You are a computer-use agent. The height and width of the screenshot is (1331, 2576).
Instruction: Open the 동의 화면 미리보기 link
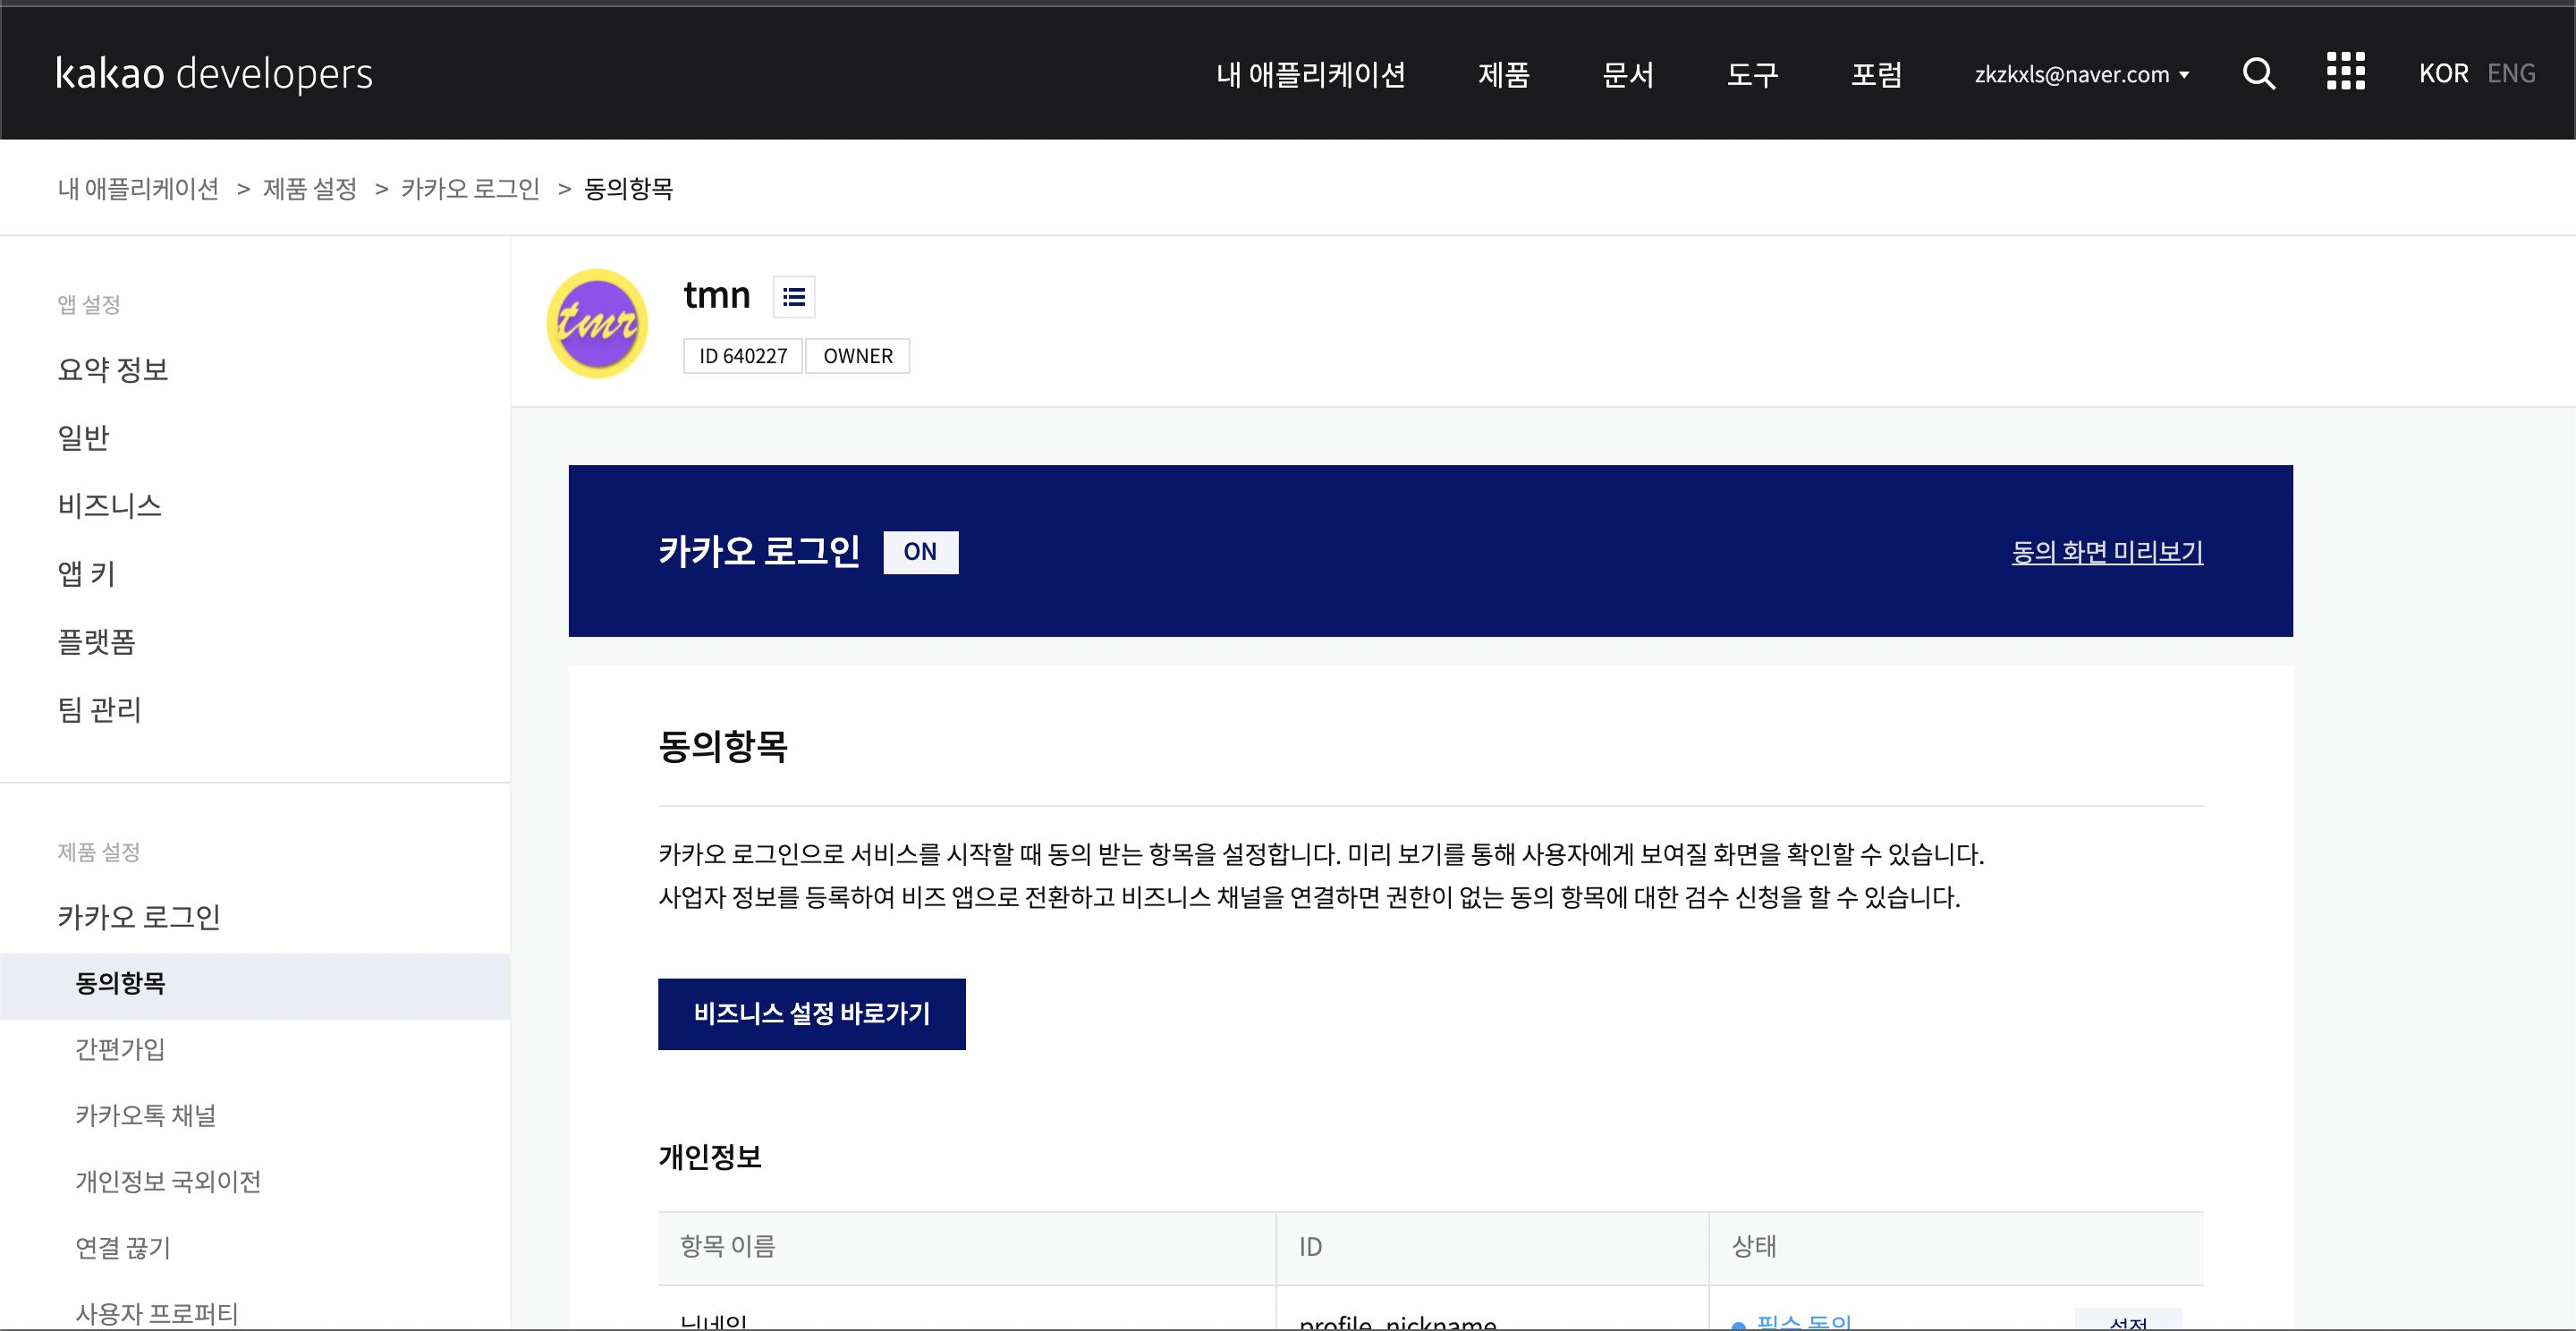coord(2106,552)
